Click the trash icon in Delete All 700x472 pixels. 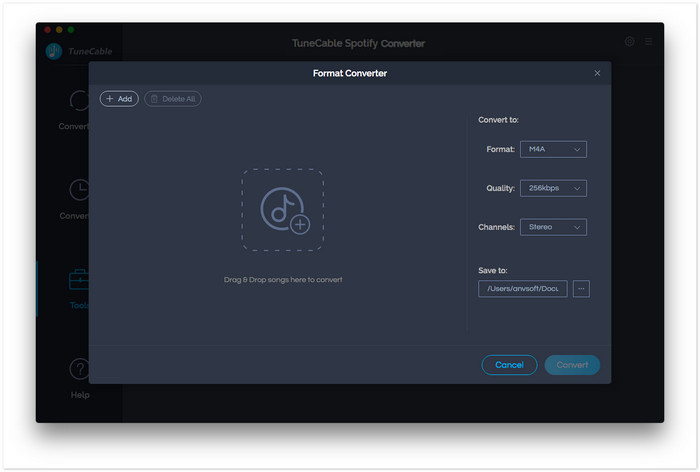point(154,99)
